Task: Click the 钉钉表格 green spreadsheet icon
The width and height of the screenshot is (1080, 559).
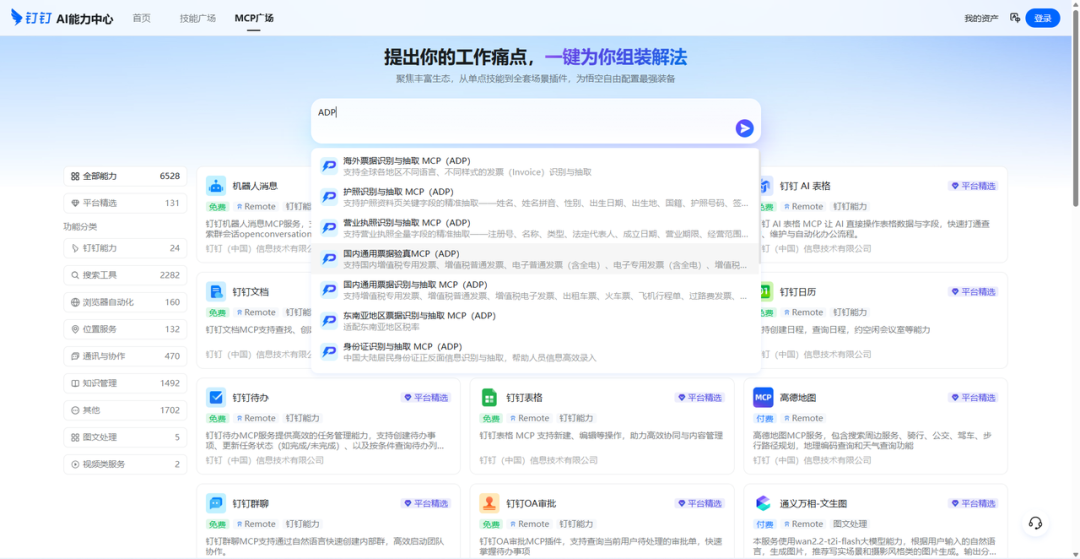Action: point(489,397)
